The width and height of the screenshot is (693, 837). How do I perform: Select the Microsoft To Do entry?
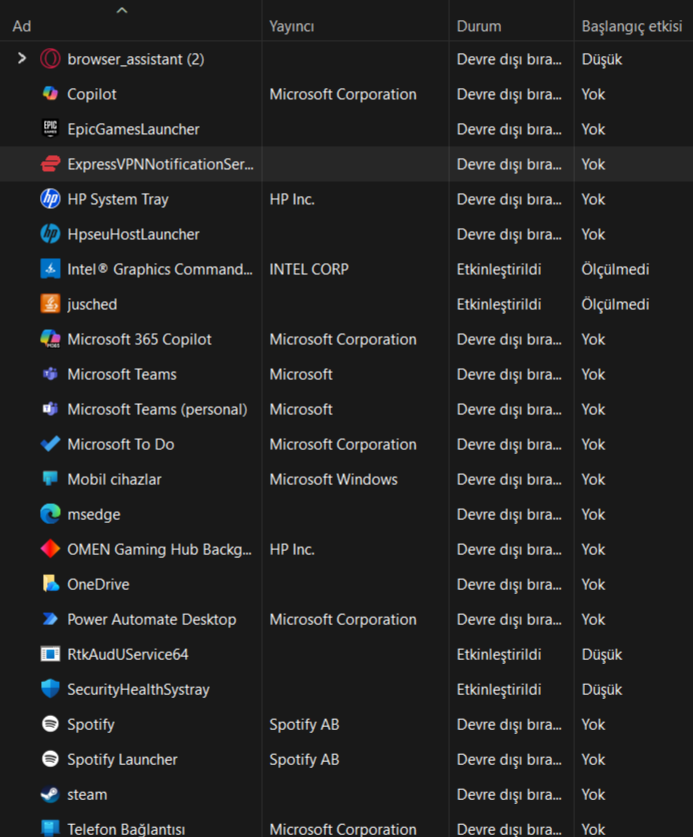point(121,444)
